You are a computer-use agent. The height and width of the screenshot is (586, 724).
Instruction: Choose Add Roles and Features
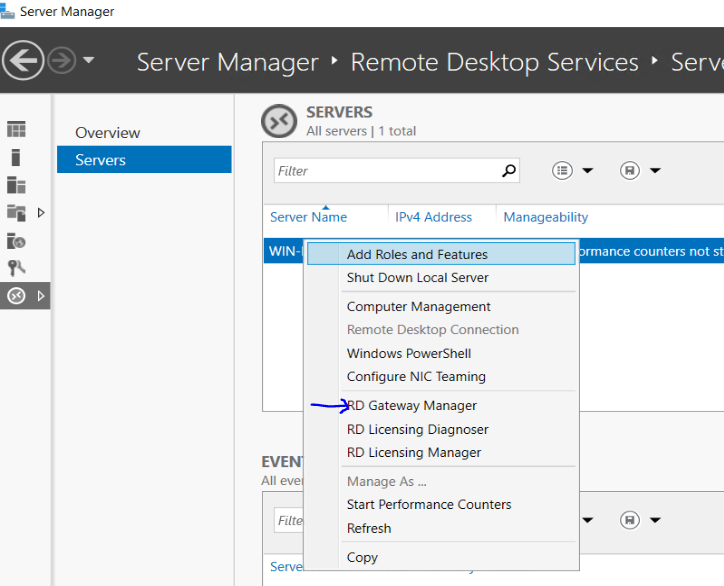[x=441, y=254]
